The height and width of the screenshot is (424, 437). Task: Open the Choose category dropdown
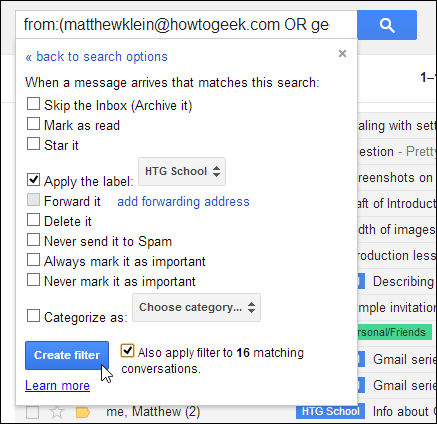tap(196, 307)
